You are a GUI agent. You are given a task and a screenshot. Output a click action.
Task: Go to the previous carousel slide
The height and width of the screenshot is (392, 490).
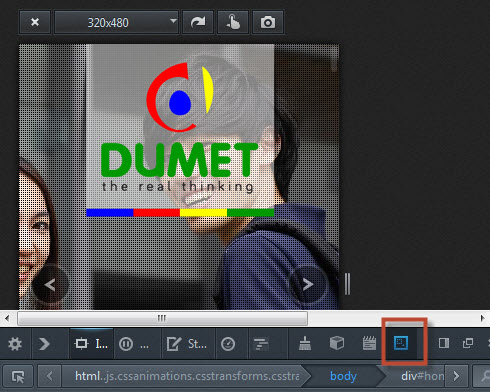click(x=50, y=284)
